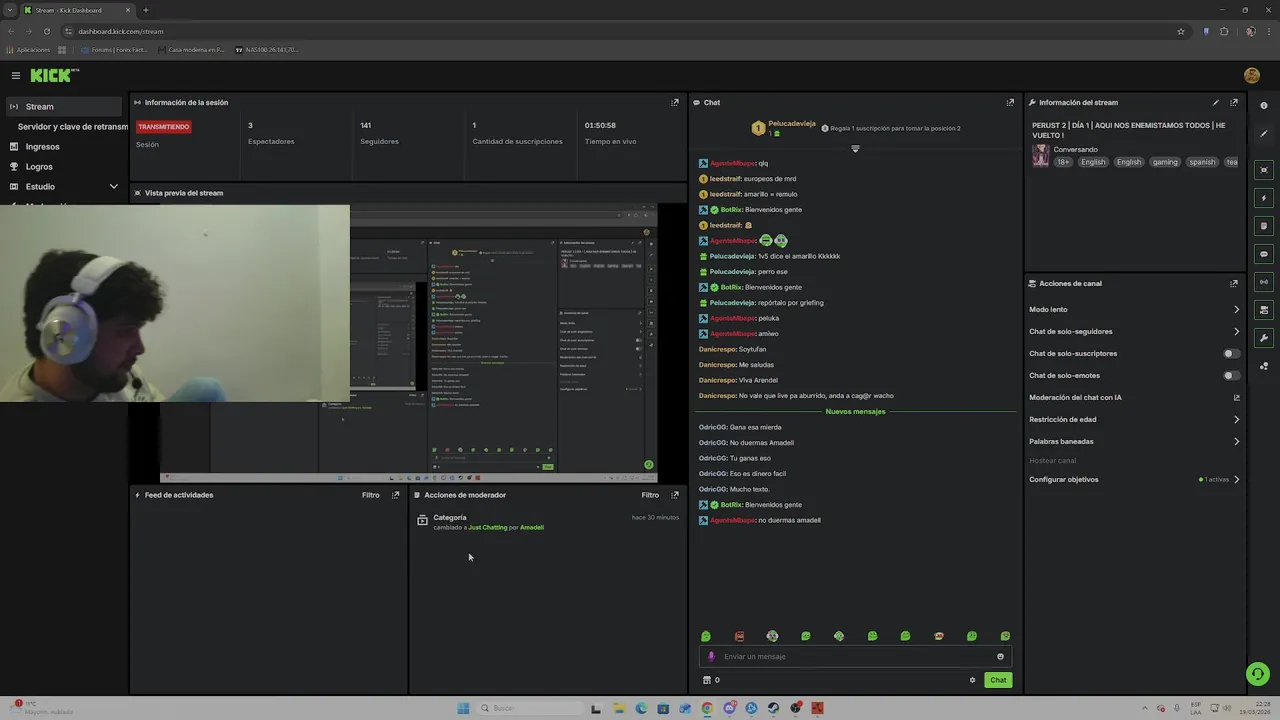Click the green help bubble button
The image size is (1280, 720).
[1258, 675]
